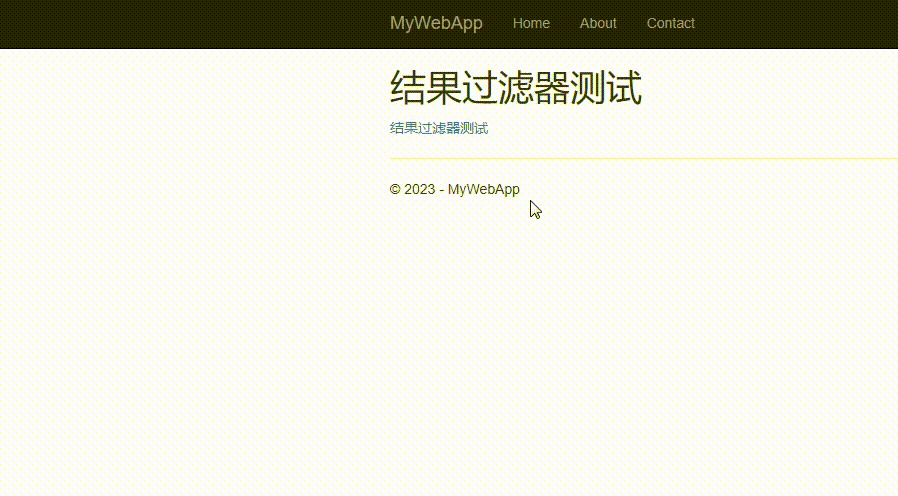Screen dimensions: 898x496
Task: Click the last character 试 of large heading
Action: coord(623,88)
